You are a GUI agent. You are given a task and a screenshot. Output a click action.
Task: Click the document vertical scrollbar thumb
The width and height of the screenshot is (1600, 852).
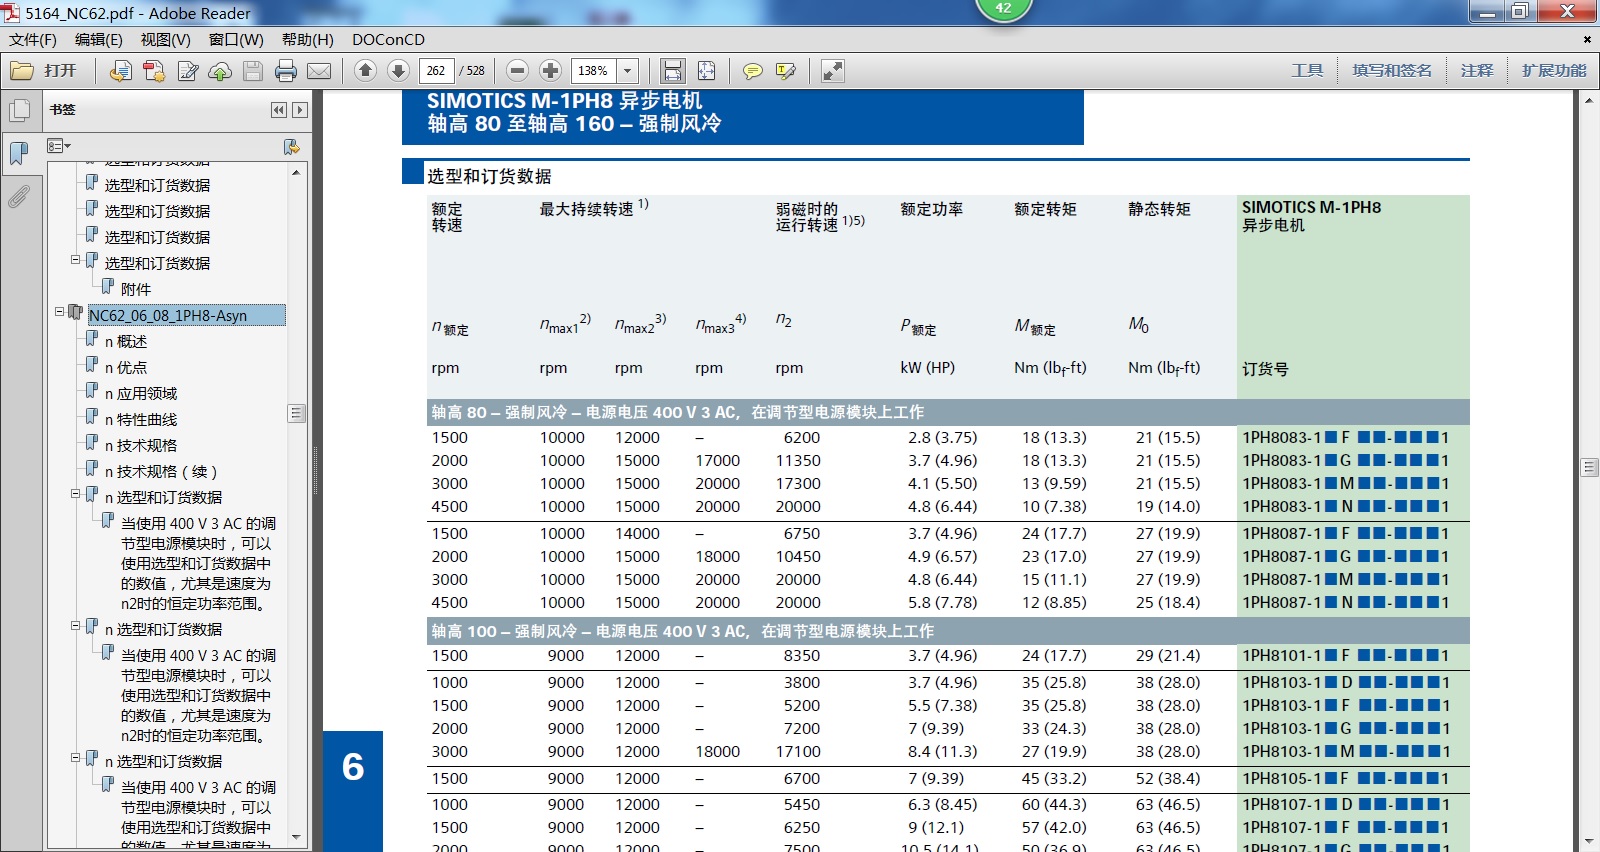coord(1589,467)
